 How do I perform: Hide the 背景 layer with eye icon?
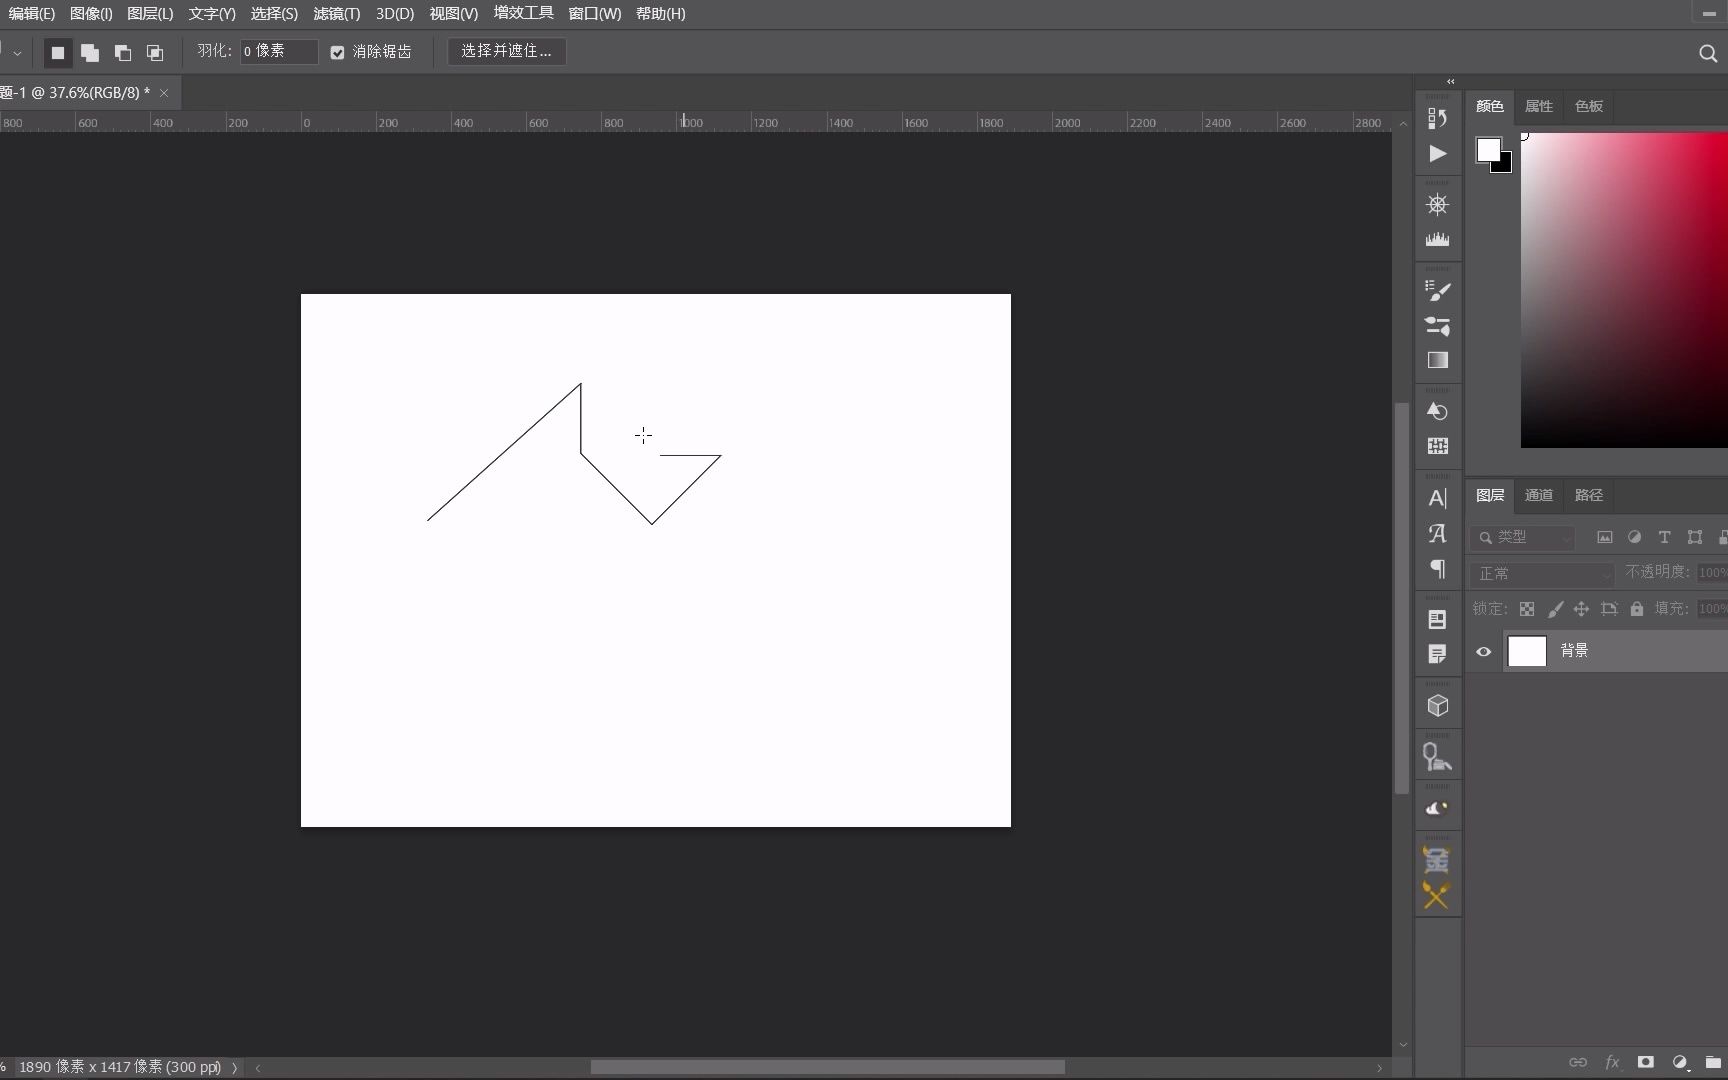(x=1483, y=651)
